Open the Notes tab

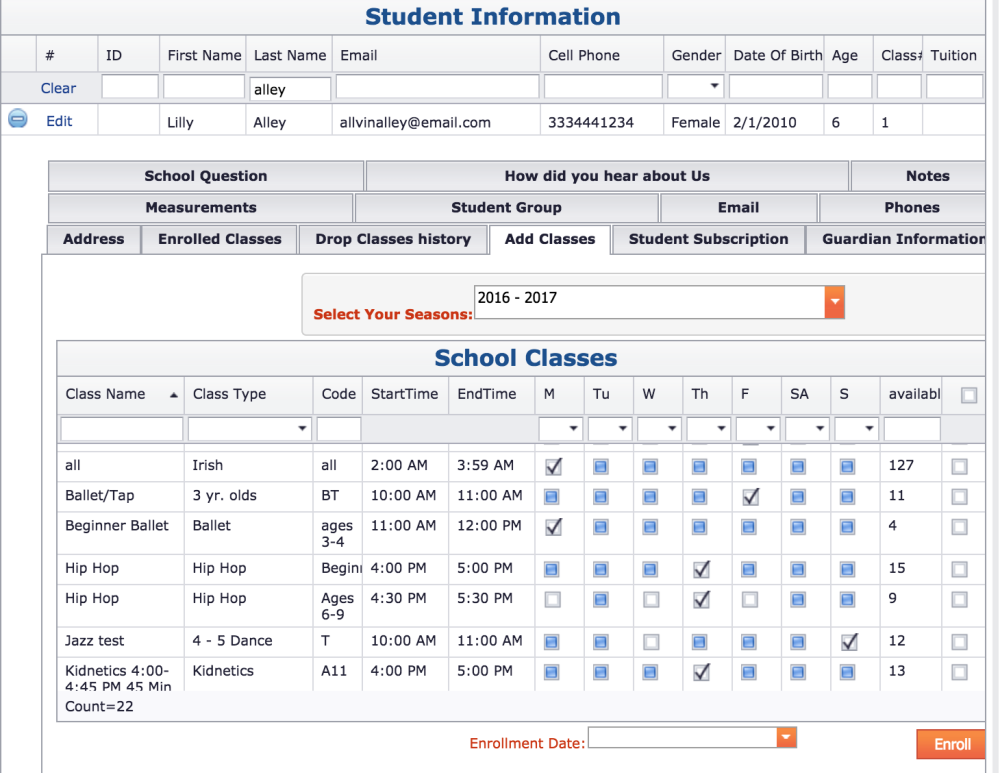[918, 176]
